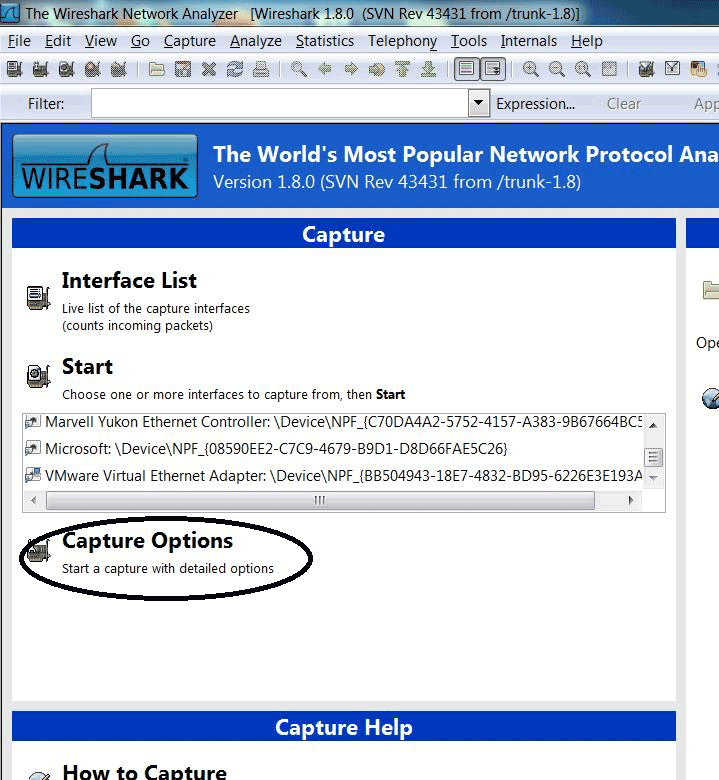Zoom out toolbar icon
The image size is (719, 780).
557,69
